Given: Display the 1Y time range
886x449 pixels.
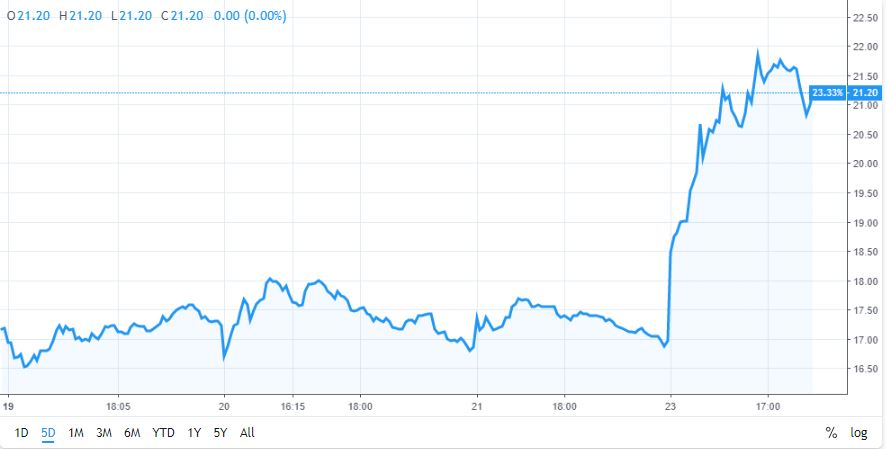Looking at the screenshot, I should (194, 433).
